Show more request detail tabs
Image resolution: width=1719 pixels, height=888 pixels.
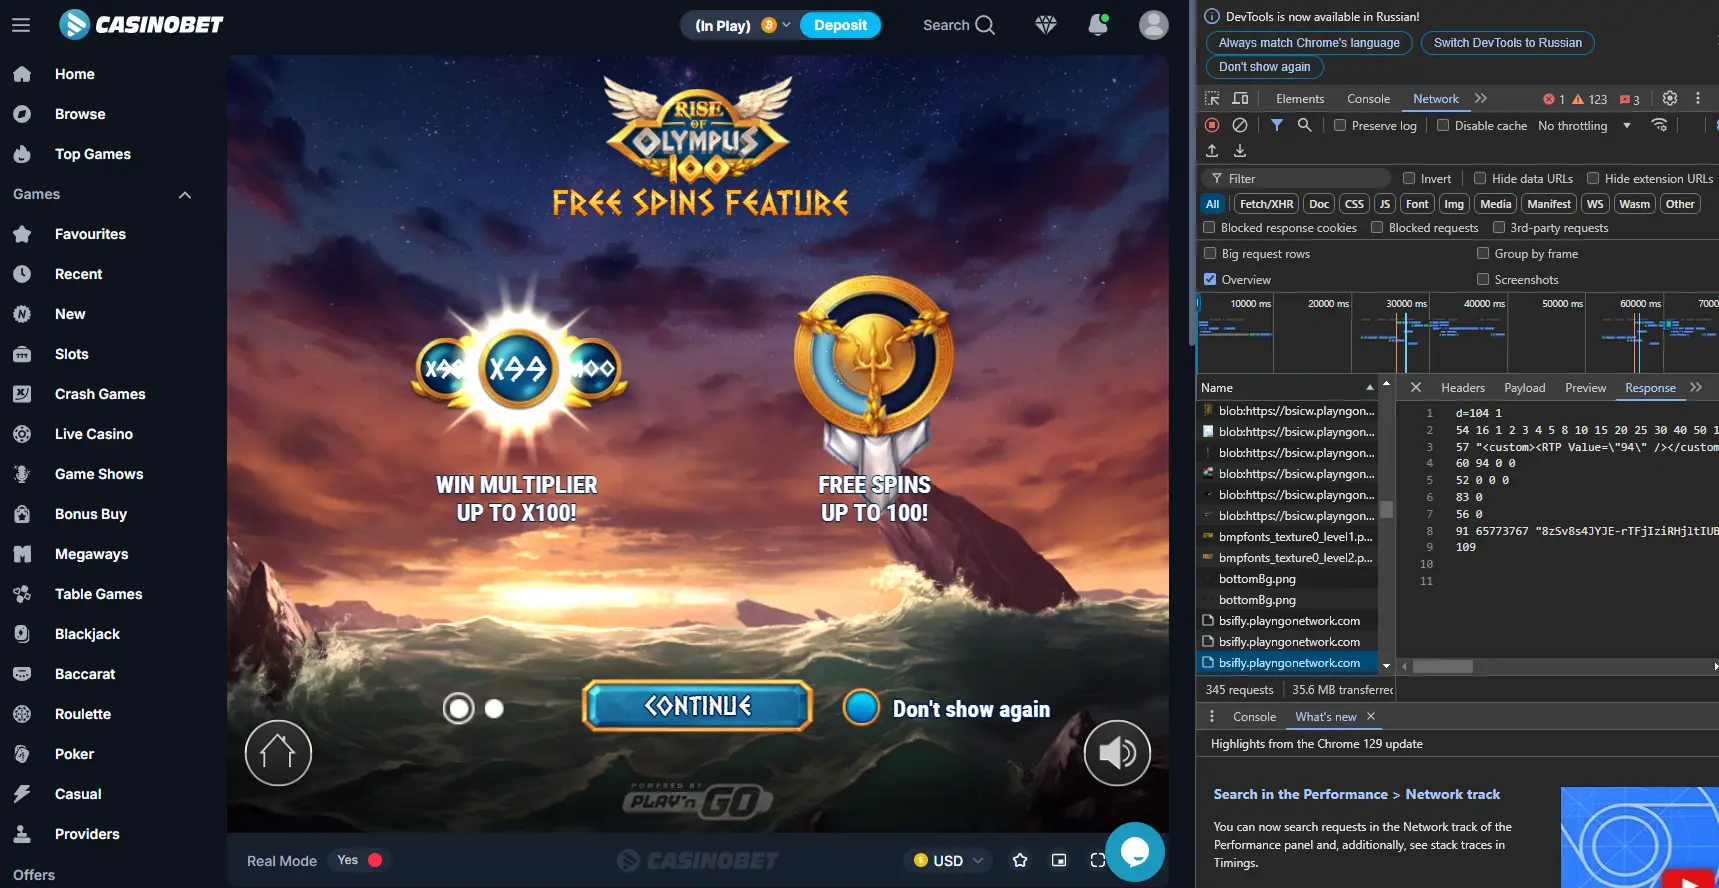pyautogui.click(x=1696, y=387)
